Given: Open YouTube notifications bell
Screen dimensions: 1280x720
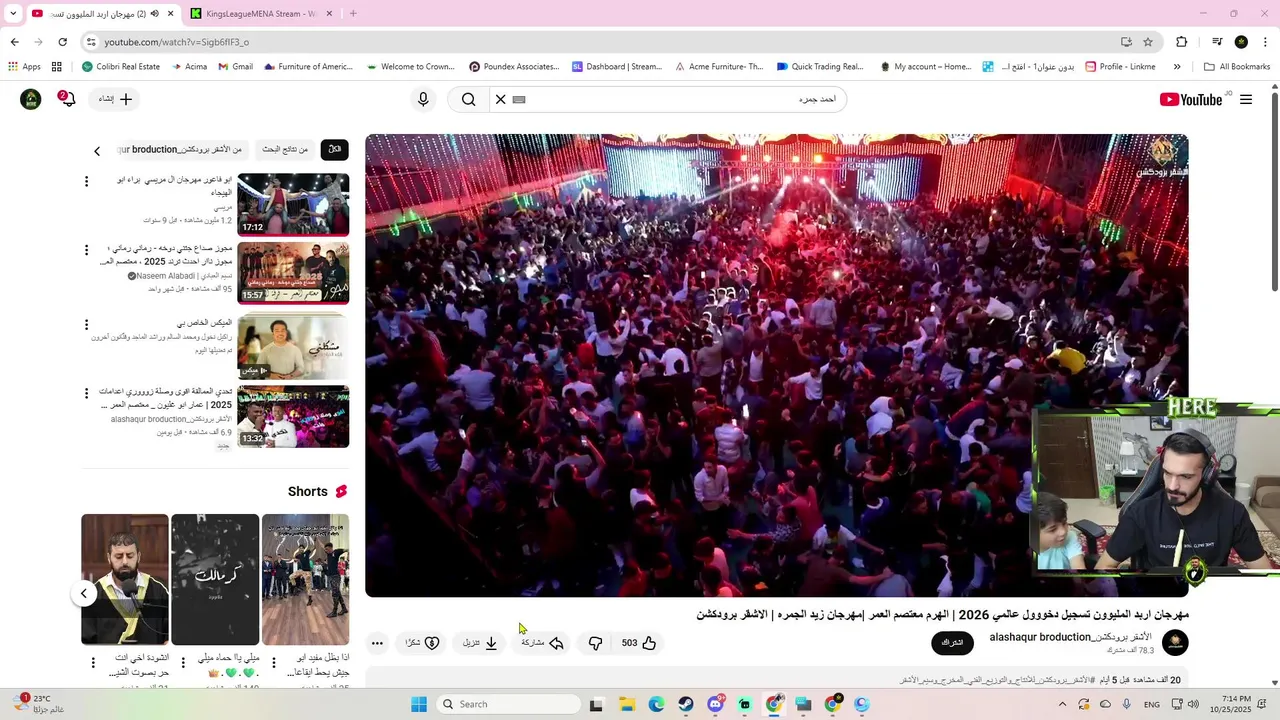Looking at the screenshot, I should (66, 99).
